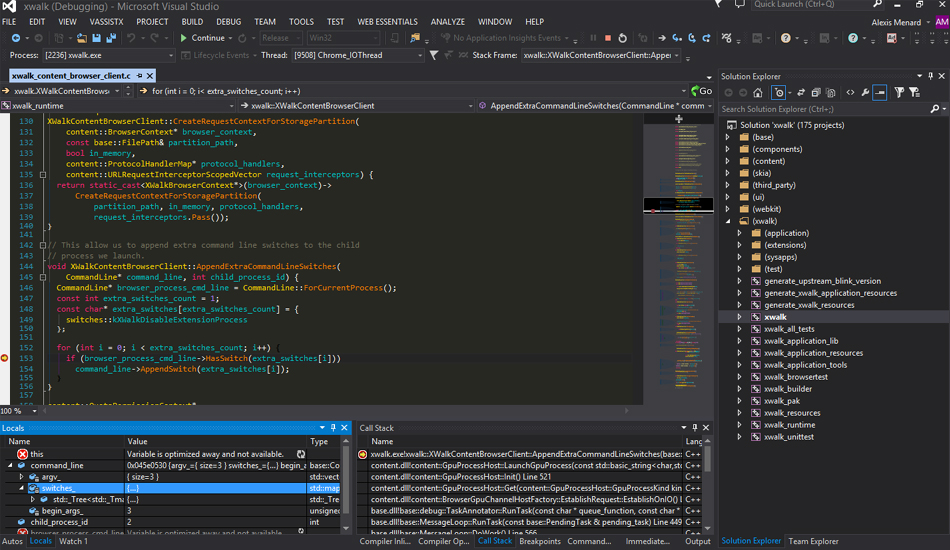The width and height of the screenshot is (950, 550).
Task: Open the Process dropdown showing xwalk.exe
Action: 108,55
